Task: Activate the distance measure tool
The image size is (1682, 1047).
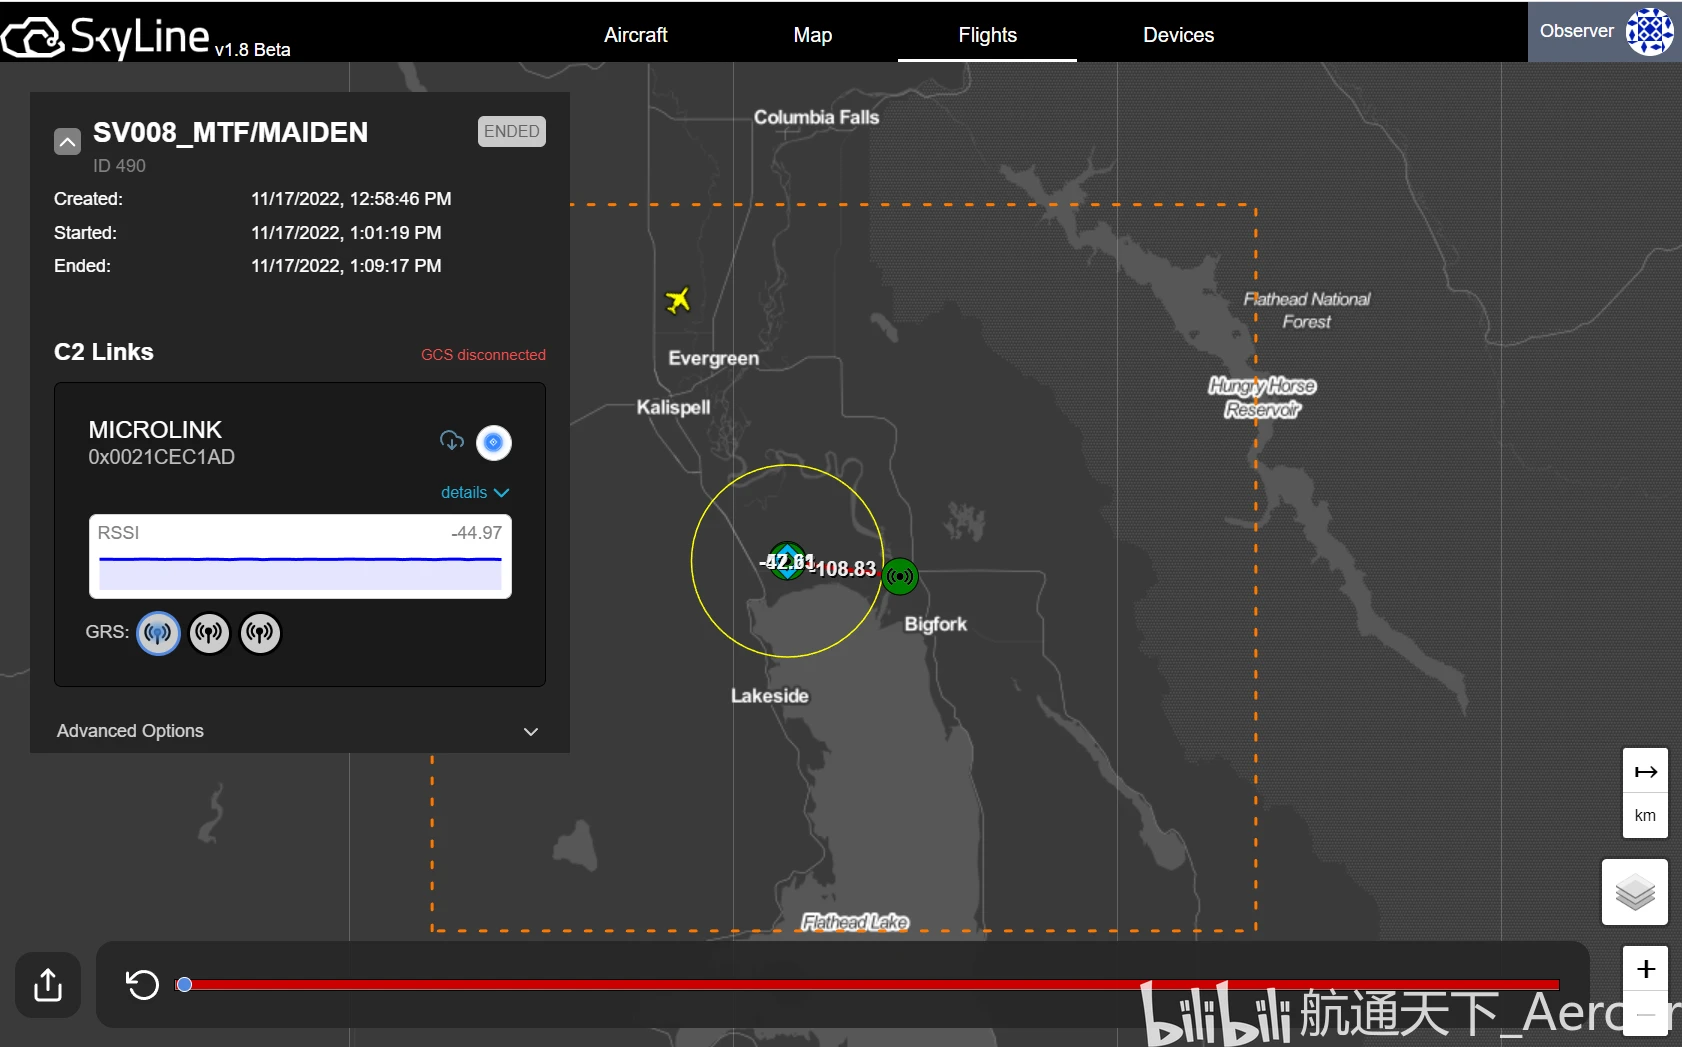Action: point(1645,771)
